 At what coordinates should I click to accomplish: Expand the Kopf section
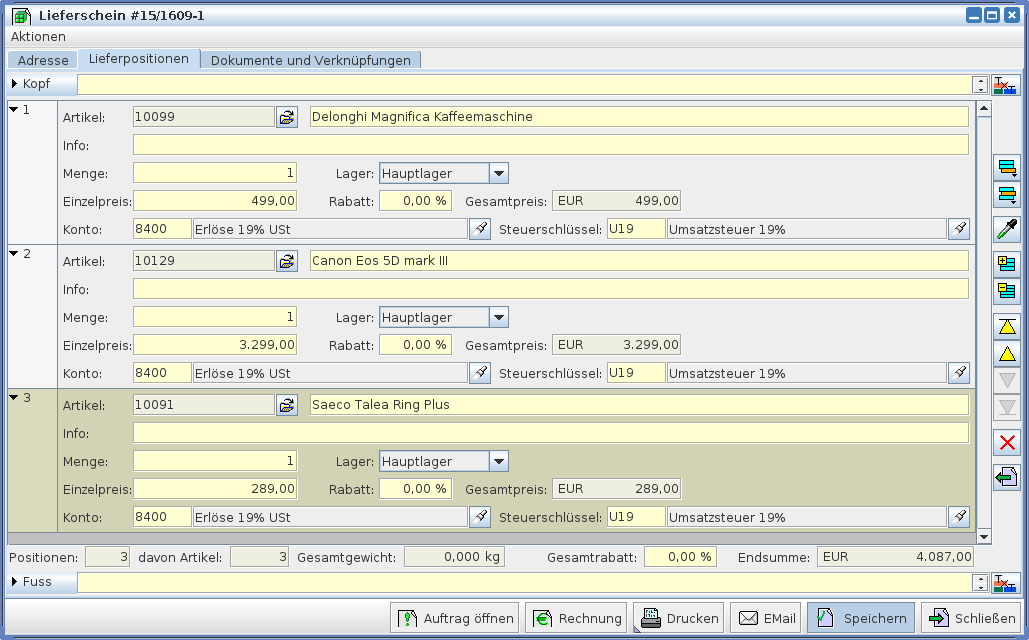(x=15, y=84)
